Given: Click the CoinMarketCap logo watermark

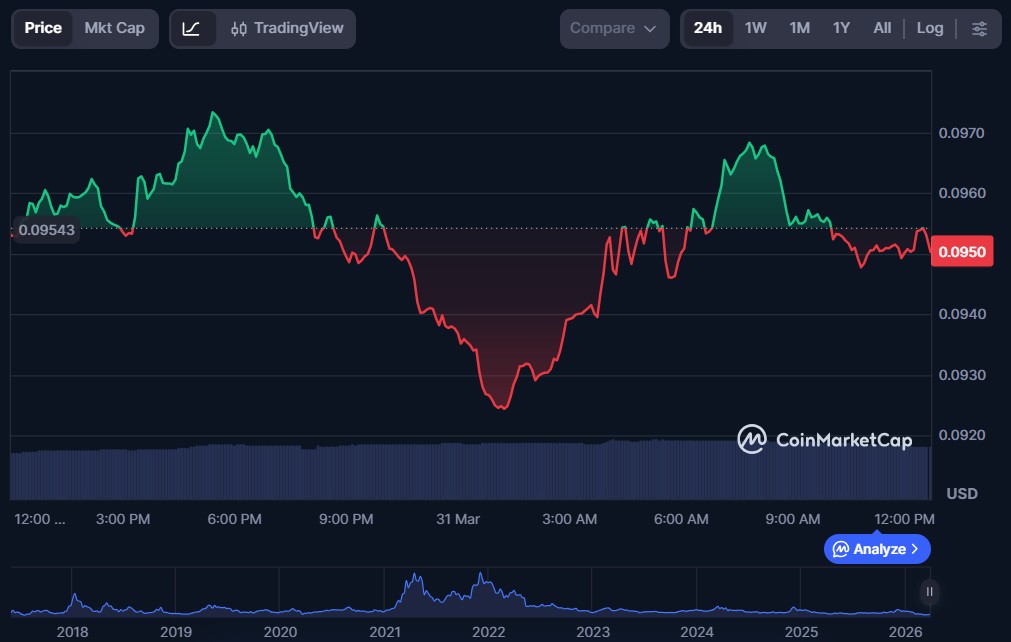Looking at the screenshot, I should [x=825, y=440].
